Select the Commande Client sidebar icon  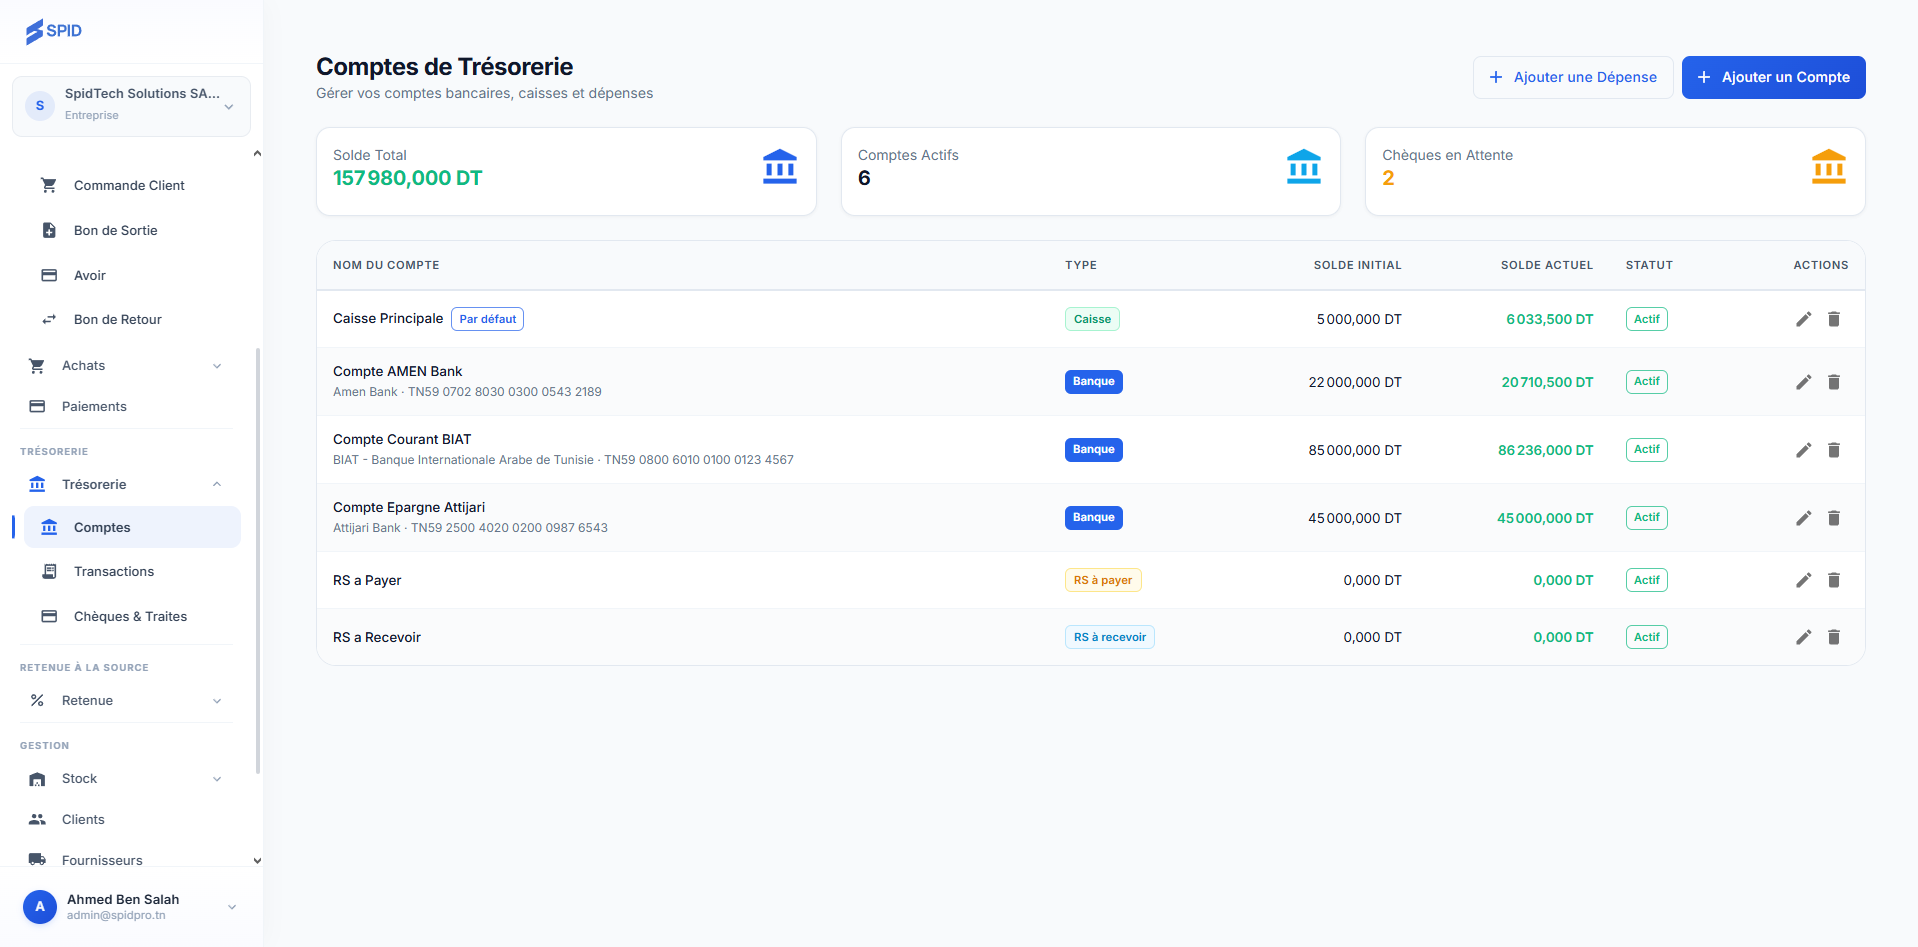click(x=48, y=185)
